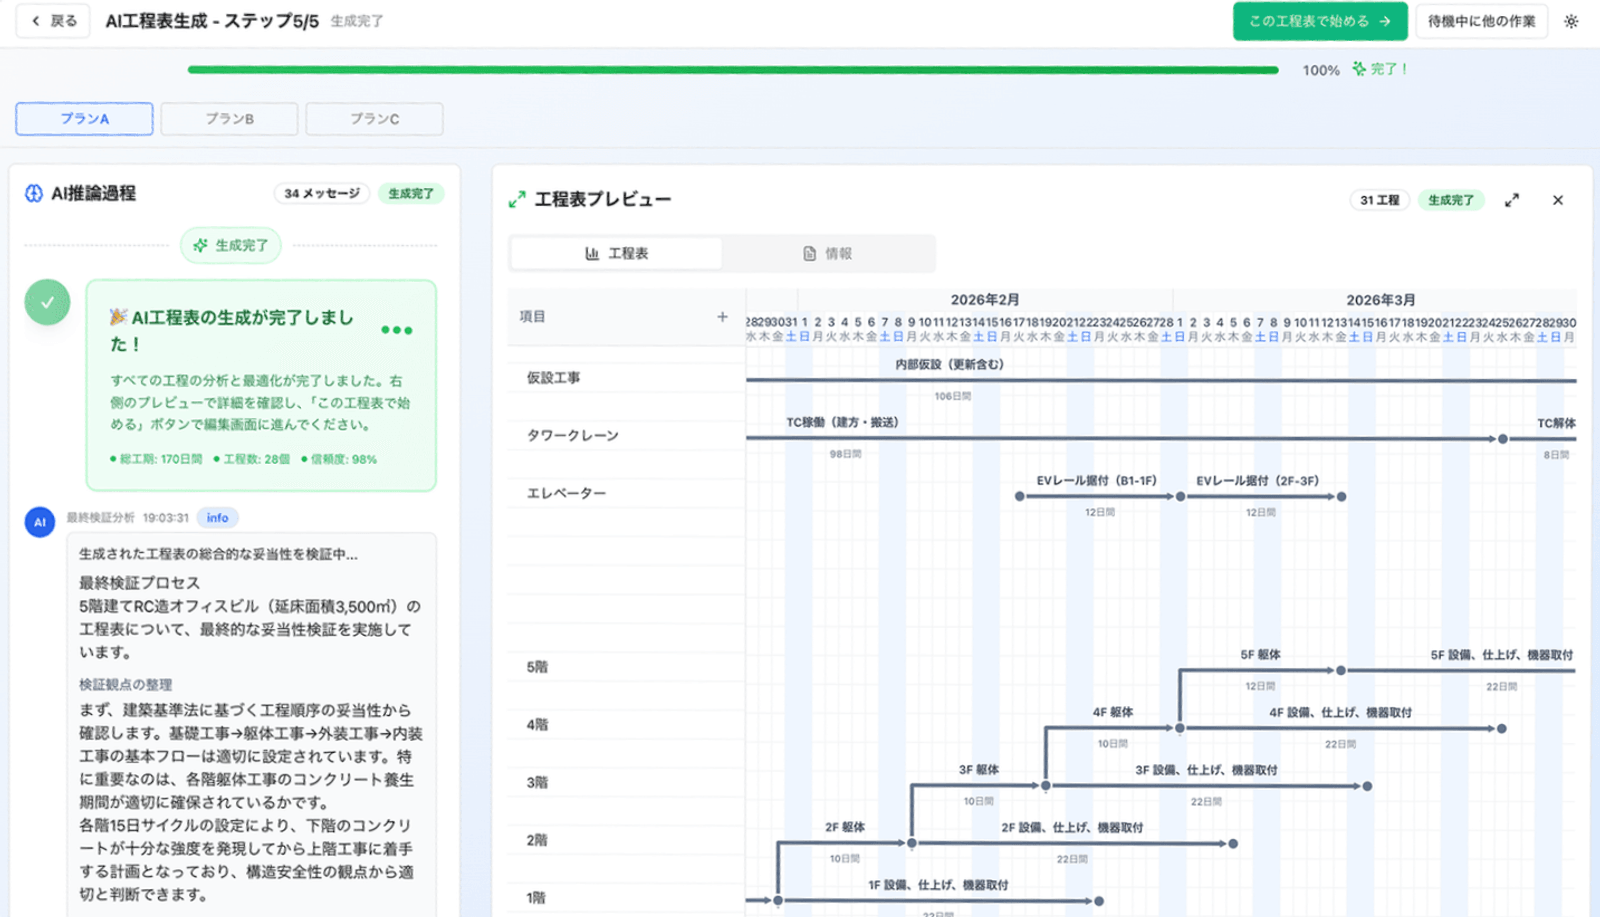Click the green checkmark completion icon
The image size is (1600, 917).
pyautogui.click(x=47, y=302)
